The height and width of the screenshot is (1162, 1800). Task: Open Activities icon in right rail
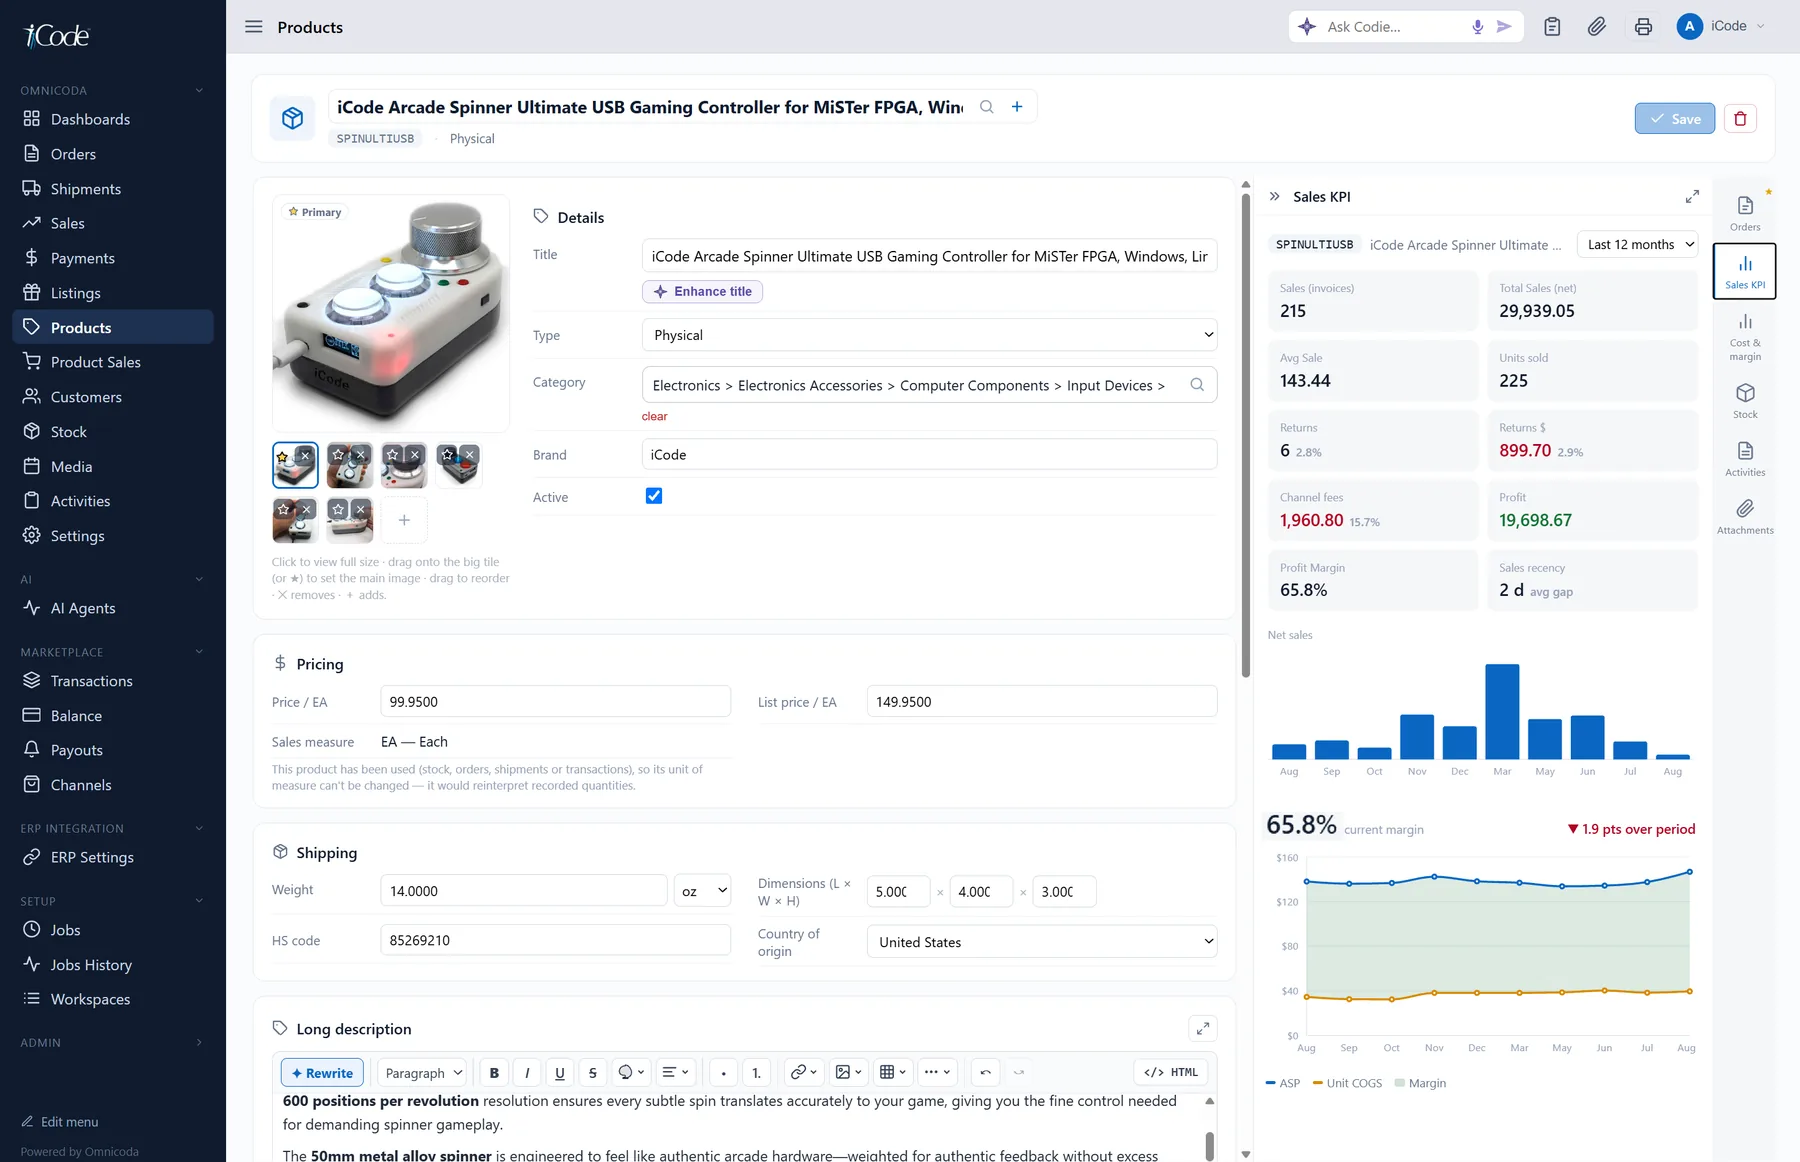1745,458
